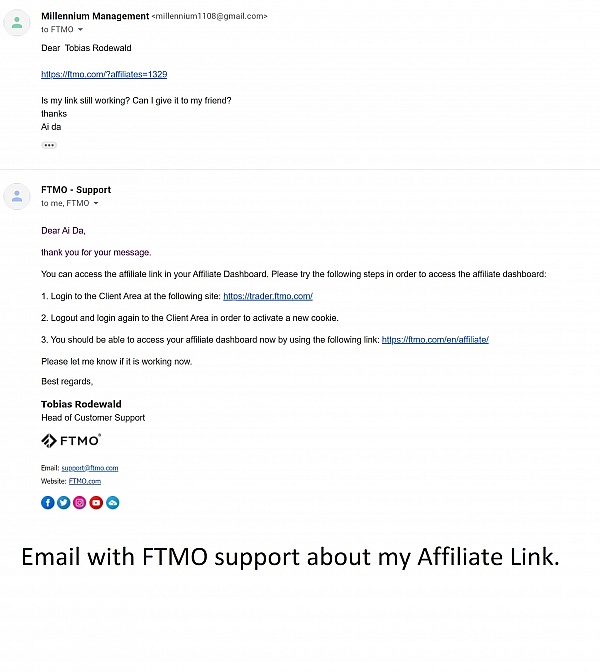
Task: Open the ftmo.com/en/affiliate/ link
Action: 435,340
